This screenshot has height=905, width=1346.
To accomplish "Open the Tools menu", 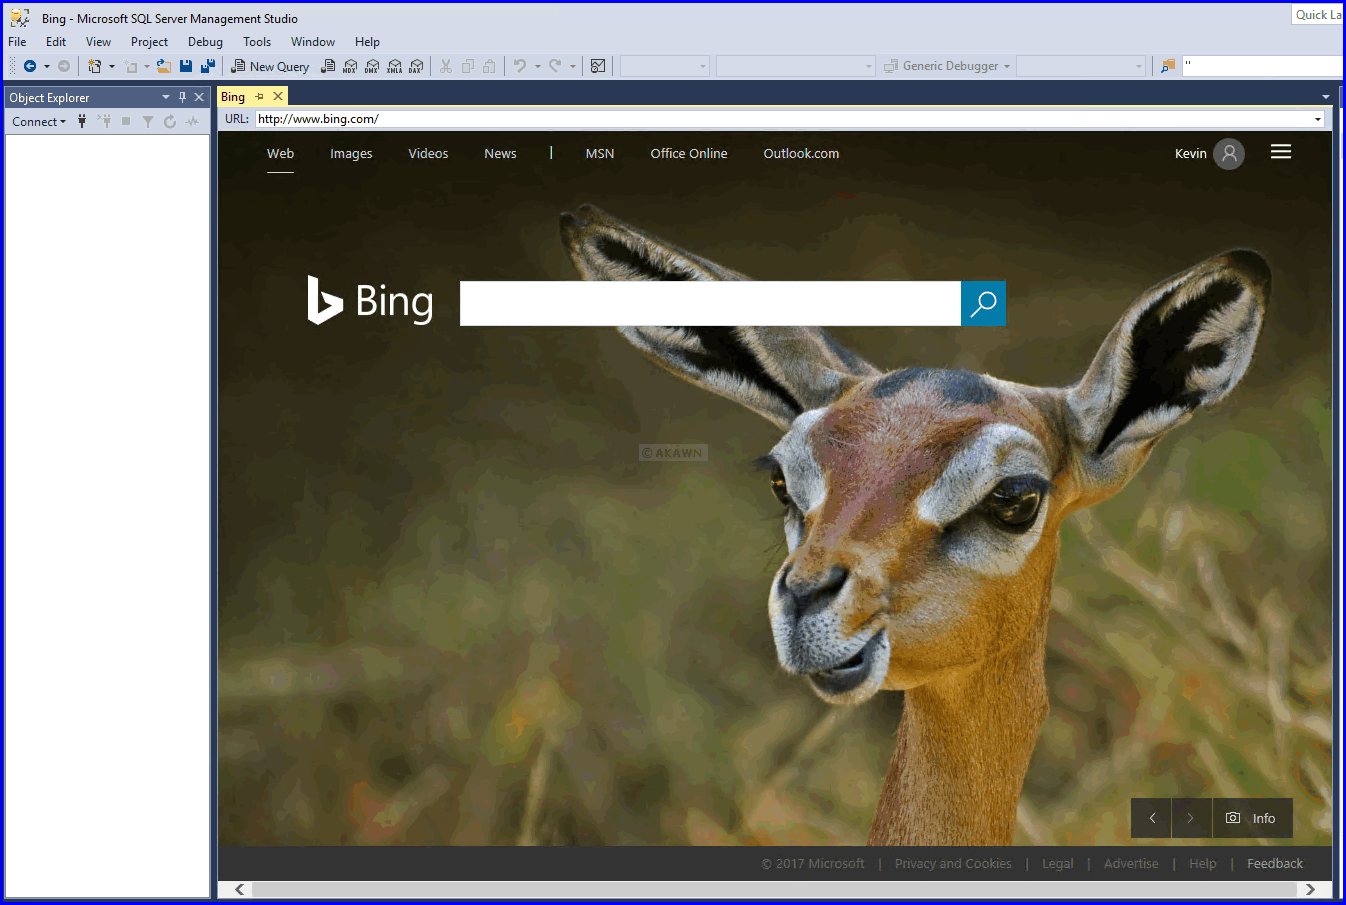I will (x=257, y=42).
